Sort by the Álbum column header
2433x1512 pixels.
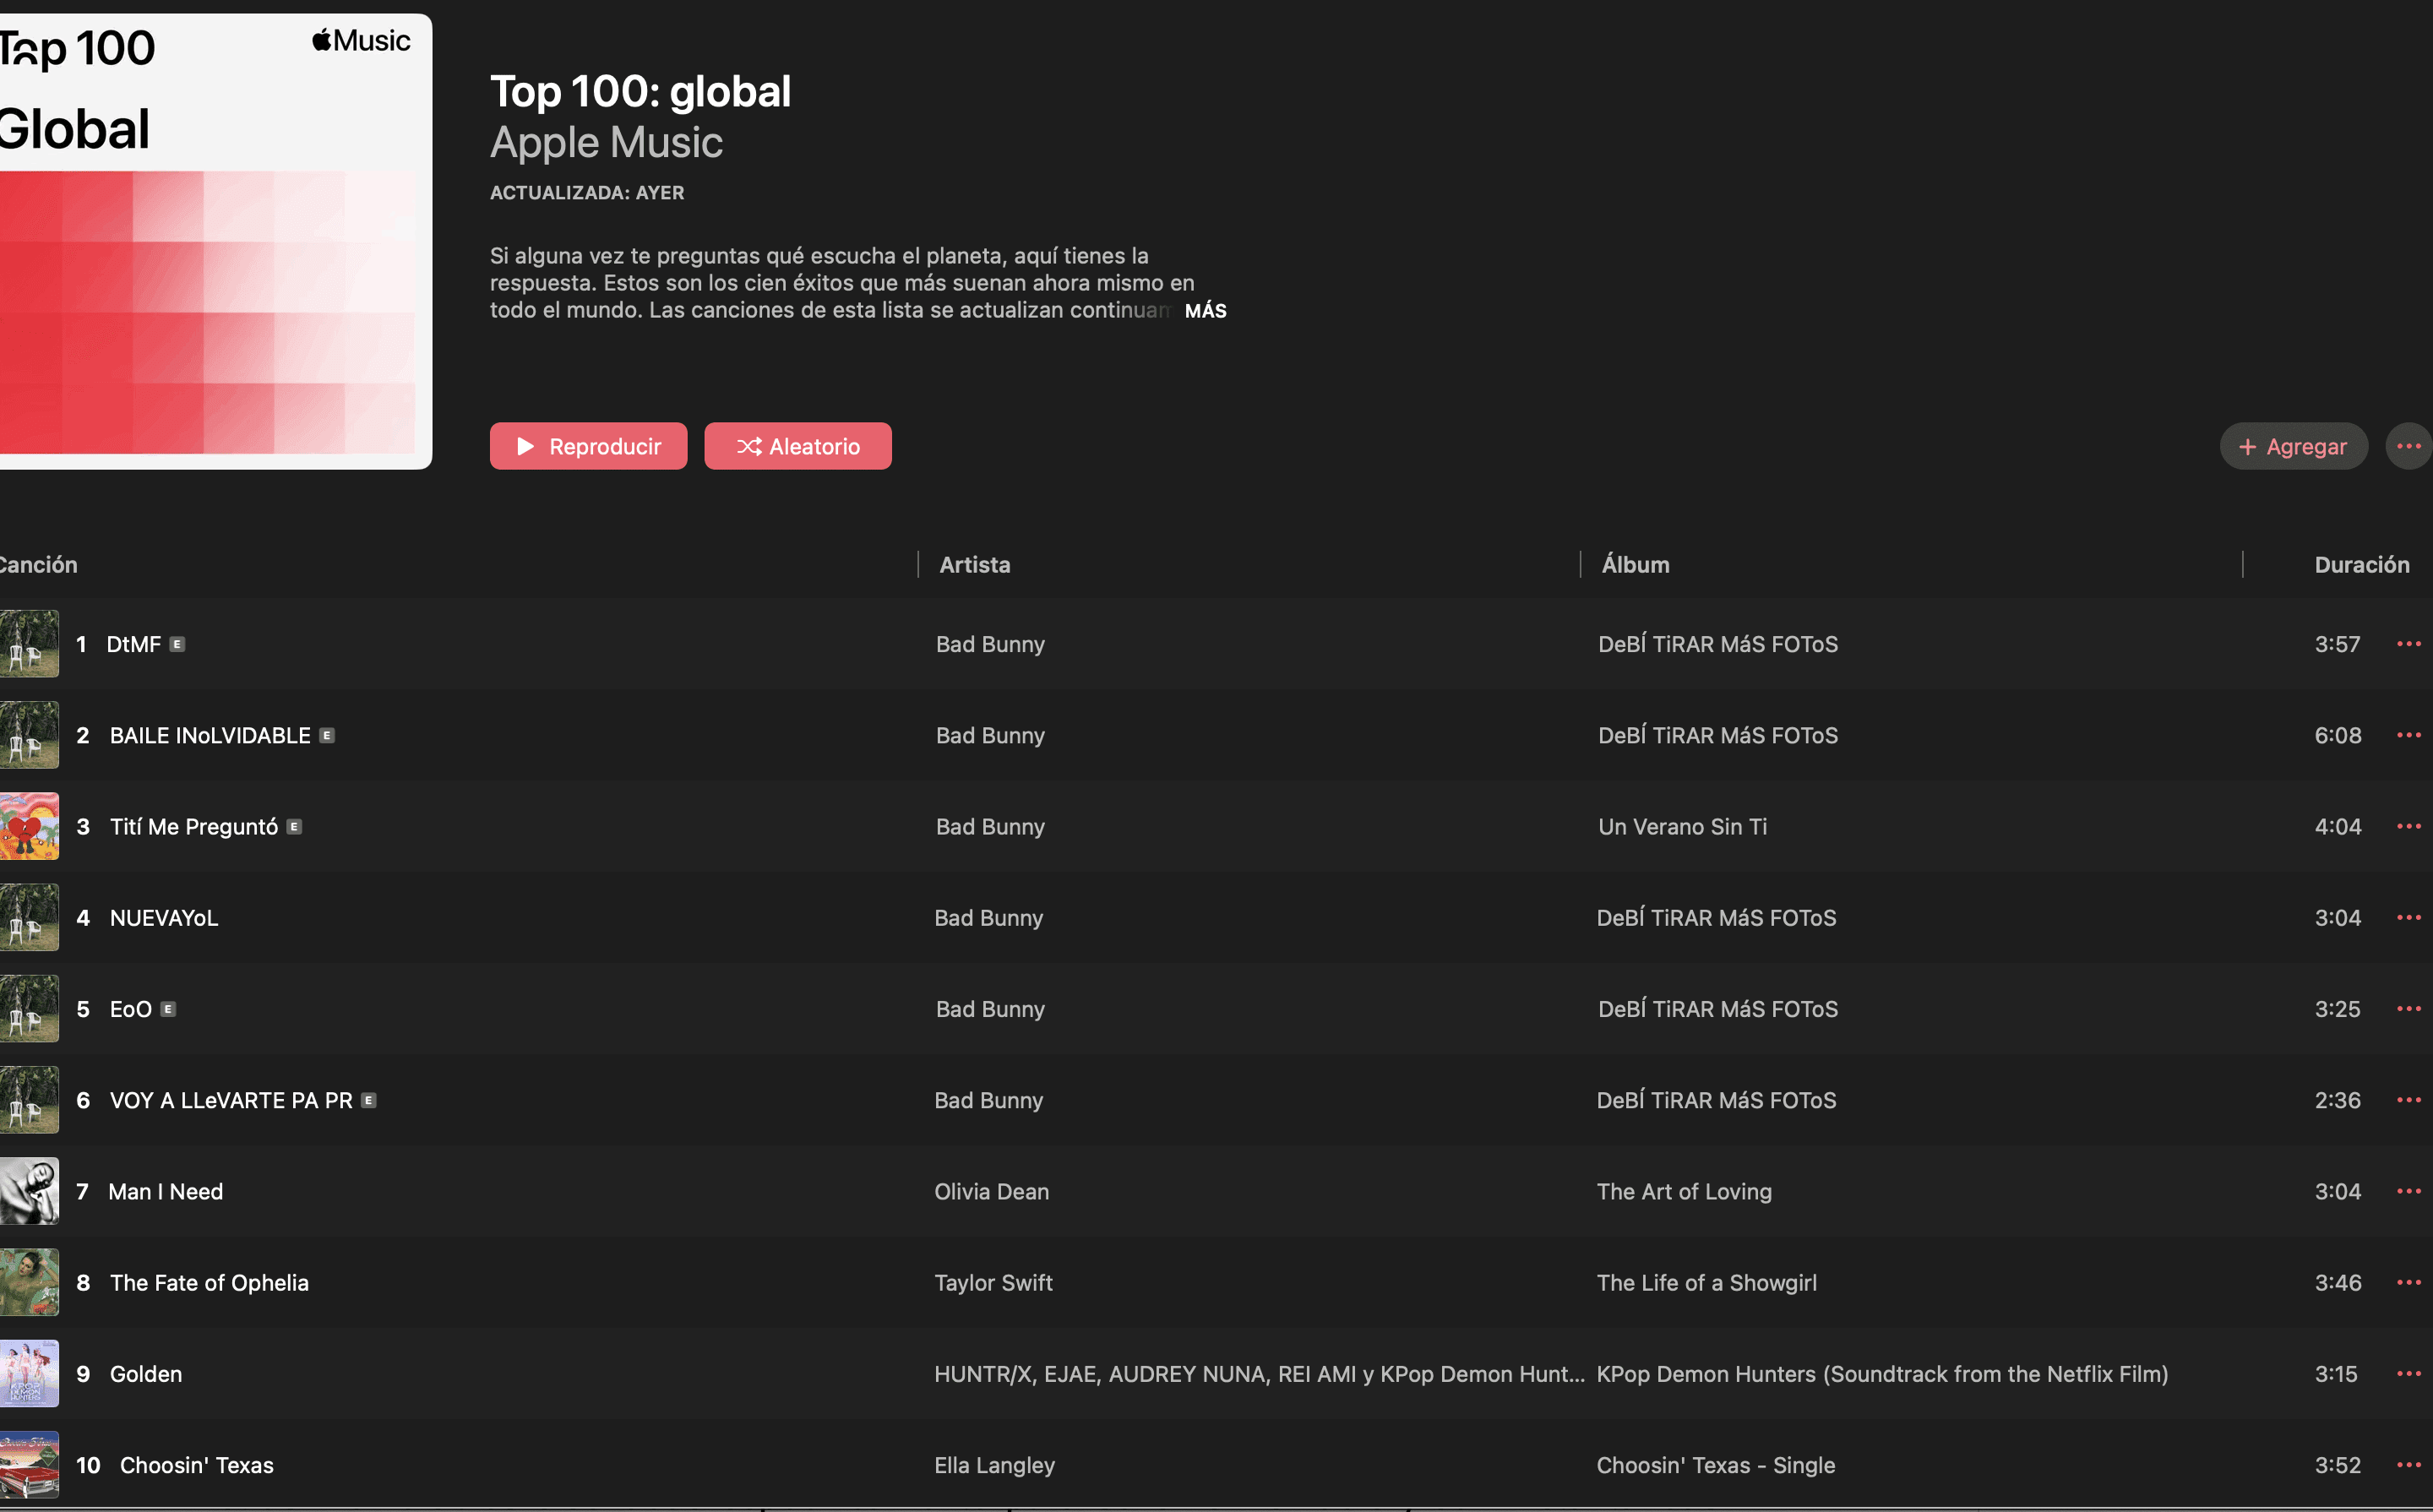pos(1635,565)
